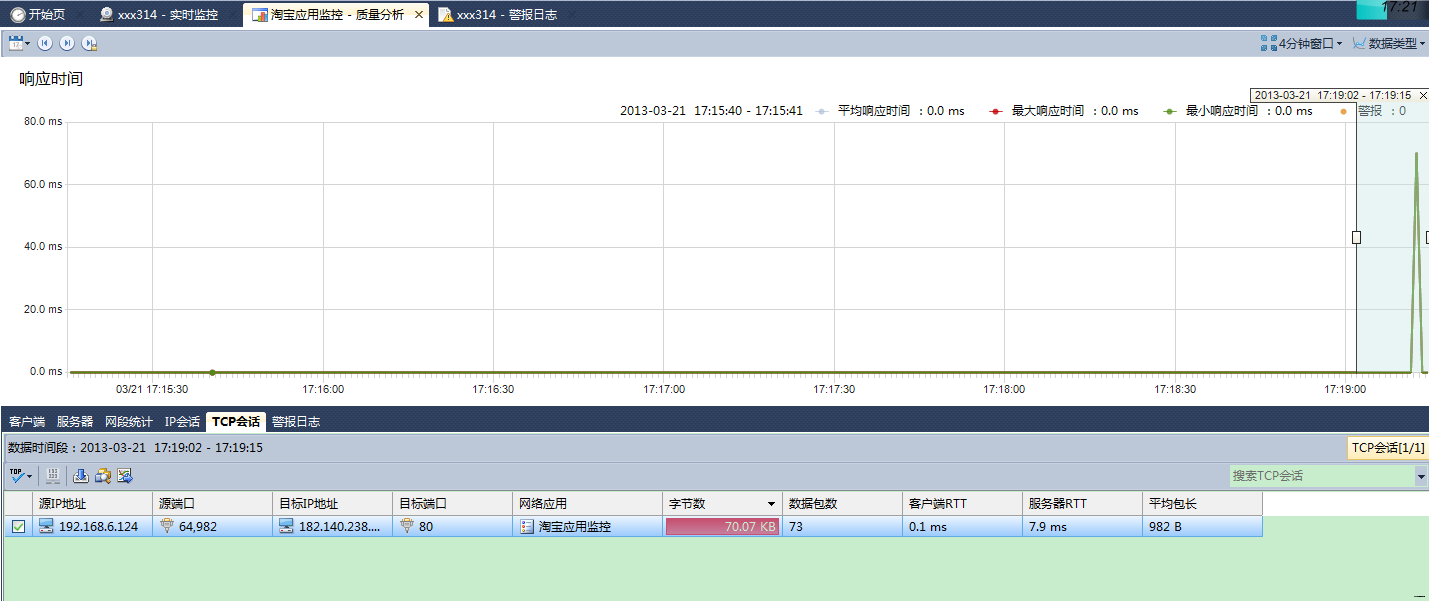Sort by 服务器RTT column header

1082,503
